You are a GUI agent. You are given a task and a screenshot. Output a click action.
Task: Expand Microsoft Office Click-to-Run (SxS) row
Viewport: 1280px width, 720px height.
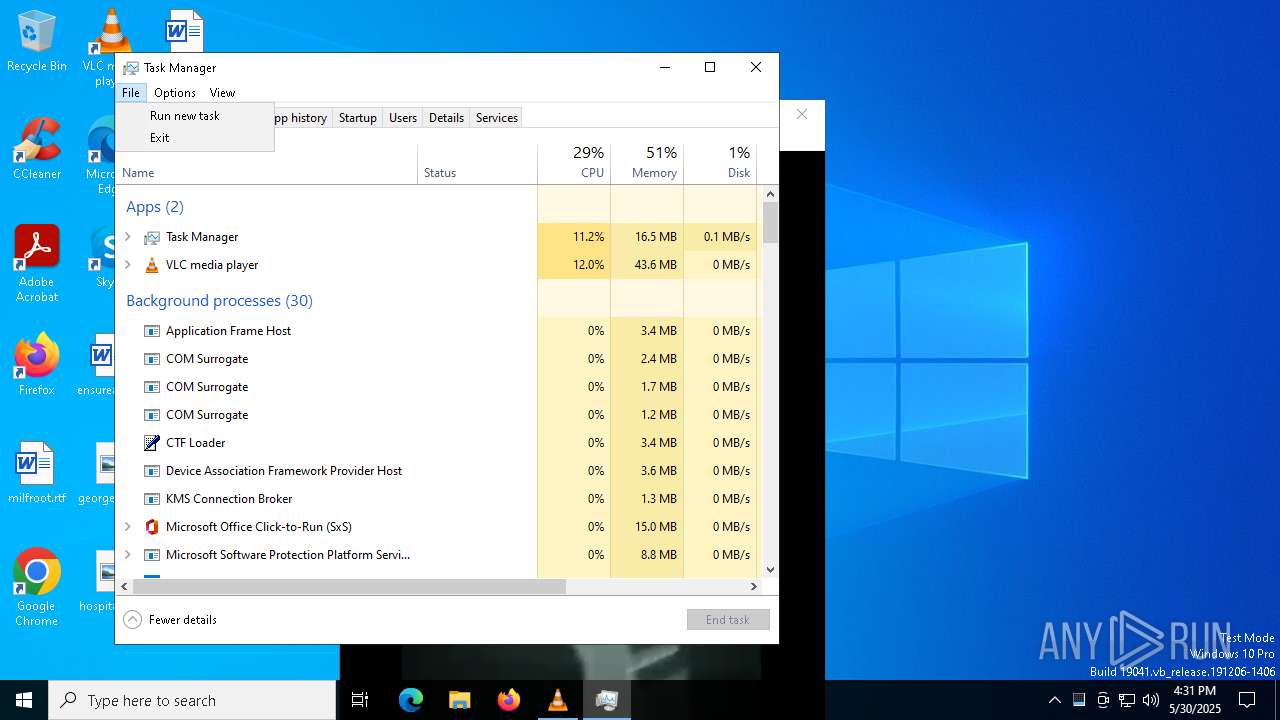pos(127,527)
